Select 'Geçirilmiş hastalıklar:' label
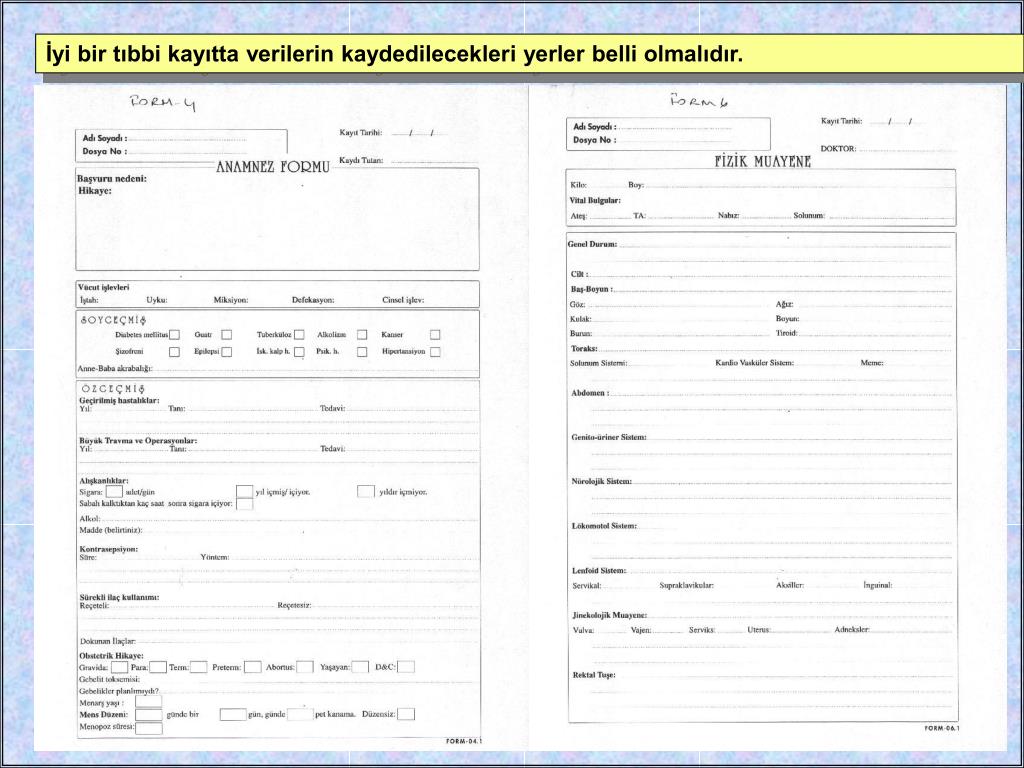The height and width of the screenshot is (768, 1024). pyautogui.click(x=120, y=400)
